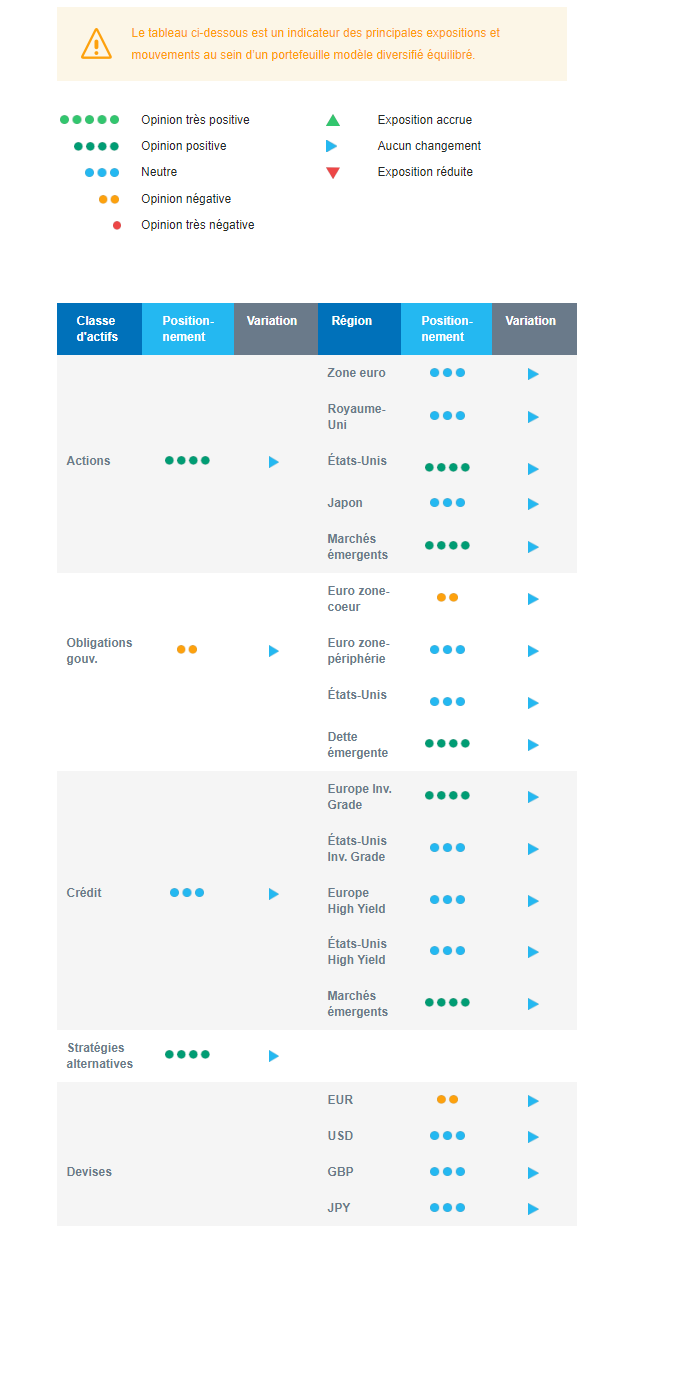Image resolution: width=700 pixels, height=1400 pixels.
Task: Click the red 'Exposition réduite' down triangle
Action: [x=333, y=173]
